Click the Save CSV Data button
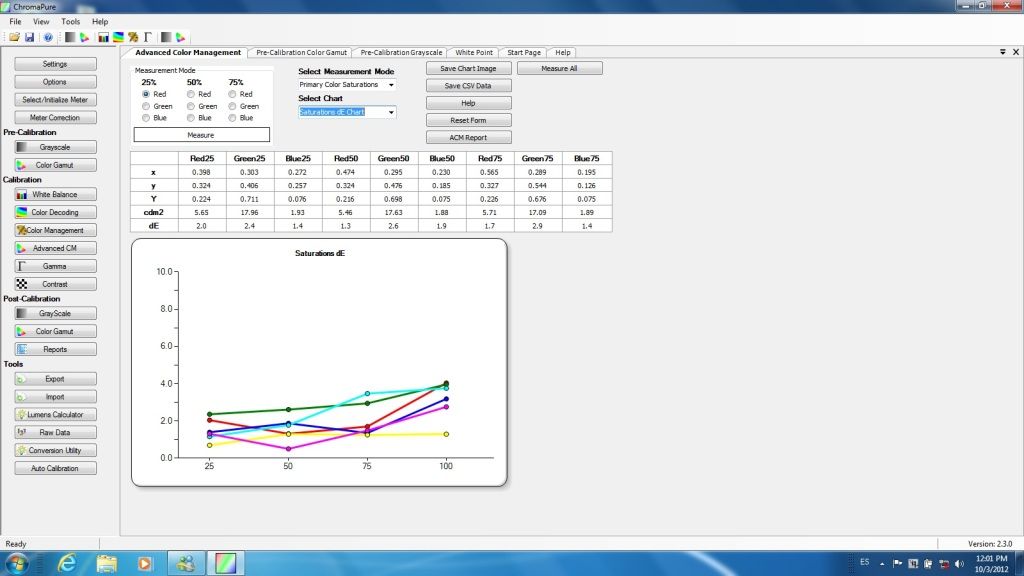Screen dimensions: 1024x576 (468, 86)
